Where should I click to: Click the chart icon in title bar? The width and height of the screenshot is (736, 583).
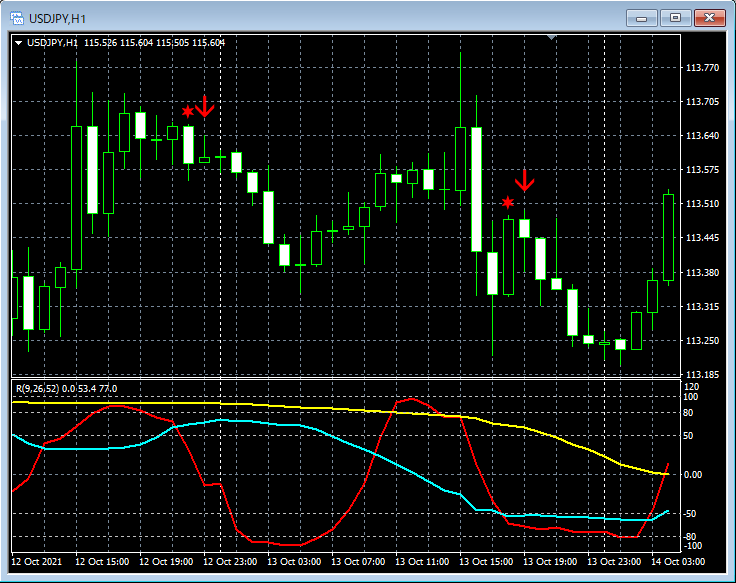17,18
